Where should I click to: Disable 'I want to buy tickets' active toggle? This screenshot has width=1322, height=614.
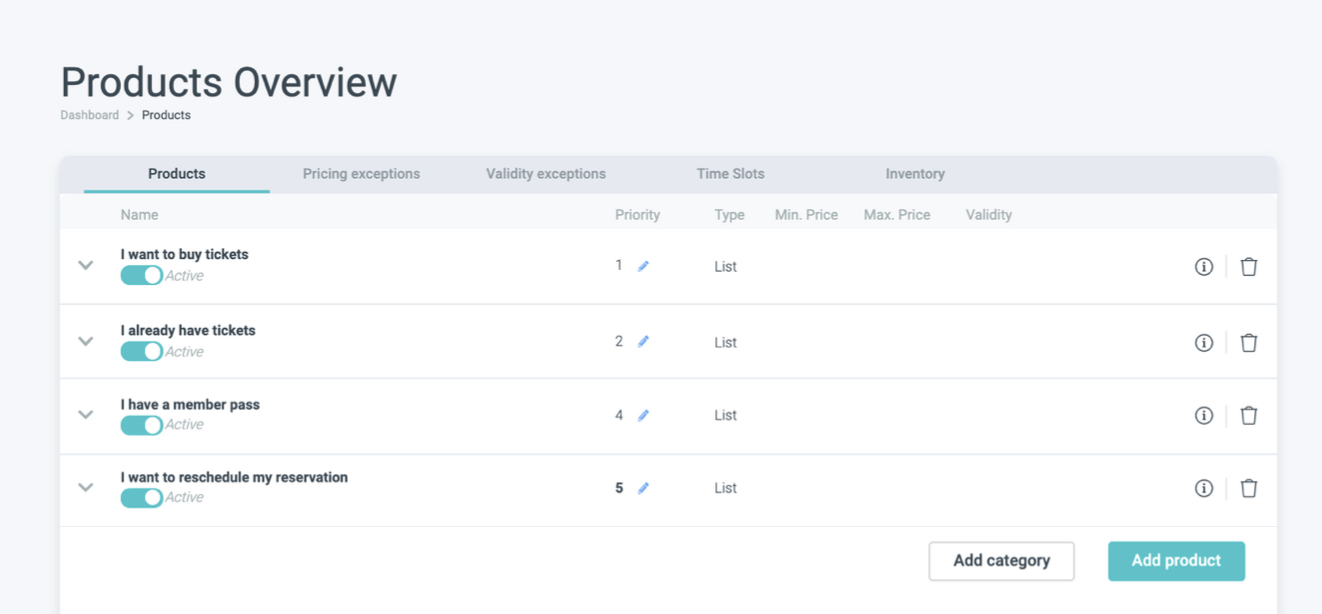141,276
